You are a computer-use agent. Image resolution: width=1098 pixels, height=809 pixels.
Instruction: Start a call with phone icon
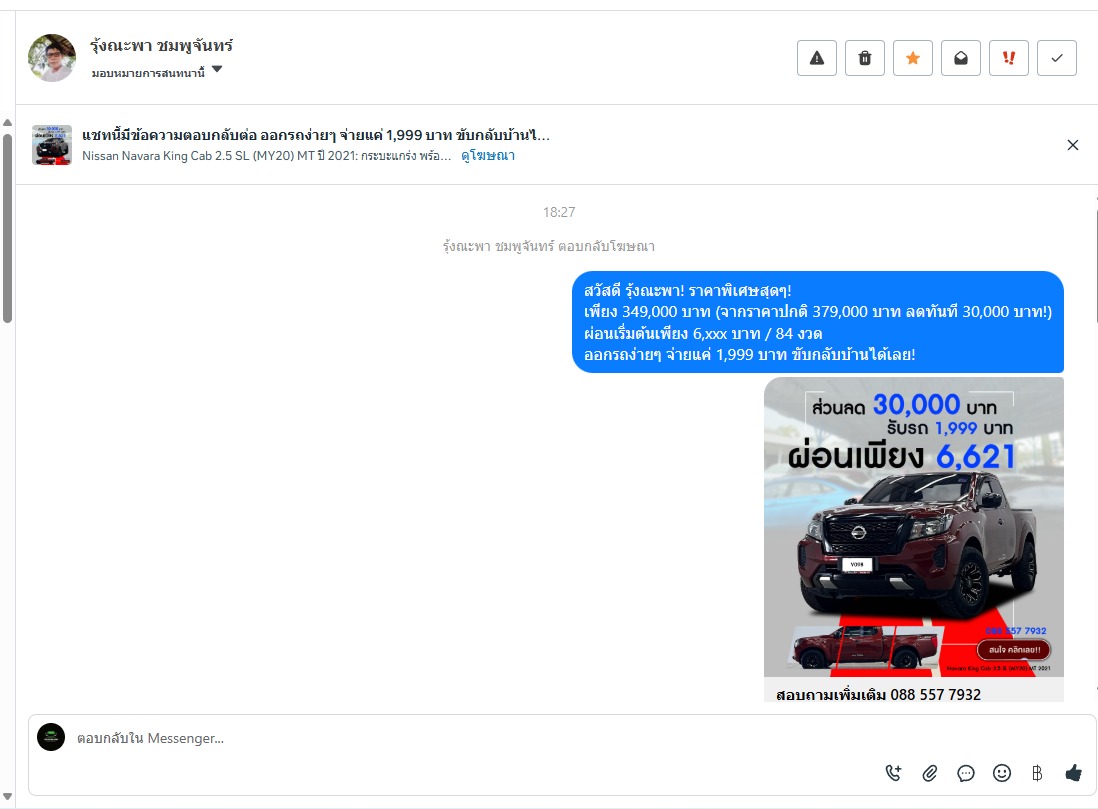tap(894, 773)
